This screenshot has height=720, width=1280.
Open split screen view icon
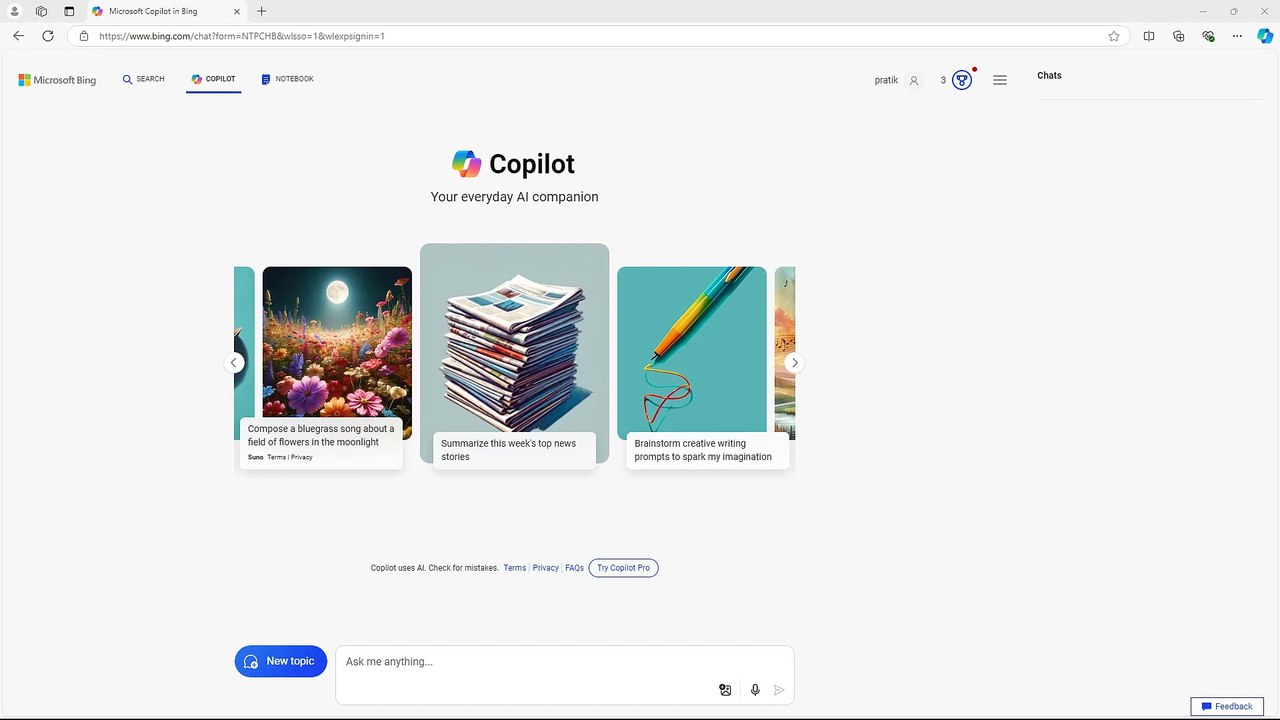click(x=1149, y=36)
